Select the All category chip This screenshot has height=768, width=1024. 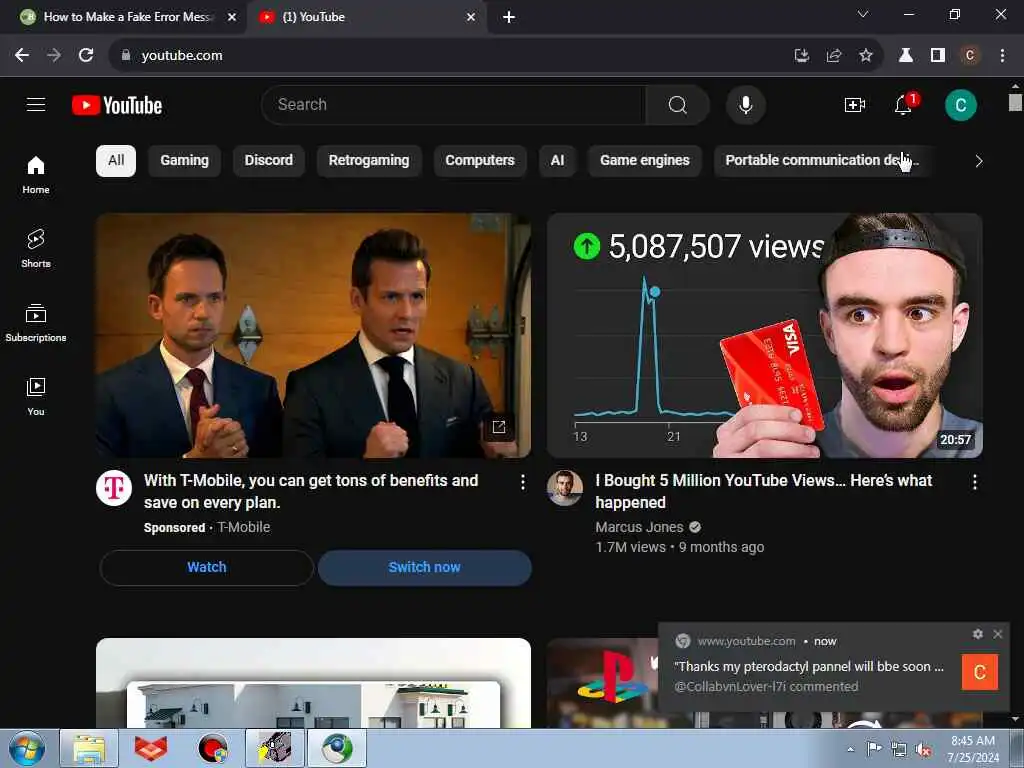116,161
